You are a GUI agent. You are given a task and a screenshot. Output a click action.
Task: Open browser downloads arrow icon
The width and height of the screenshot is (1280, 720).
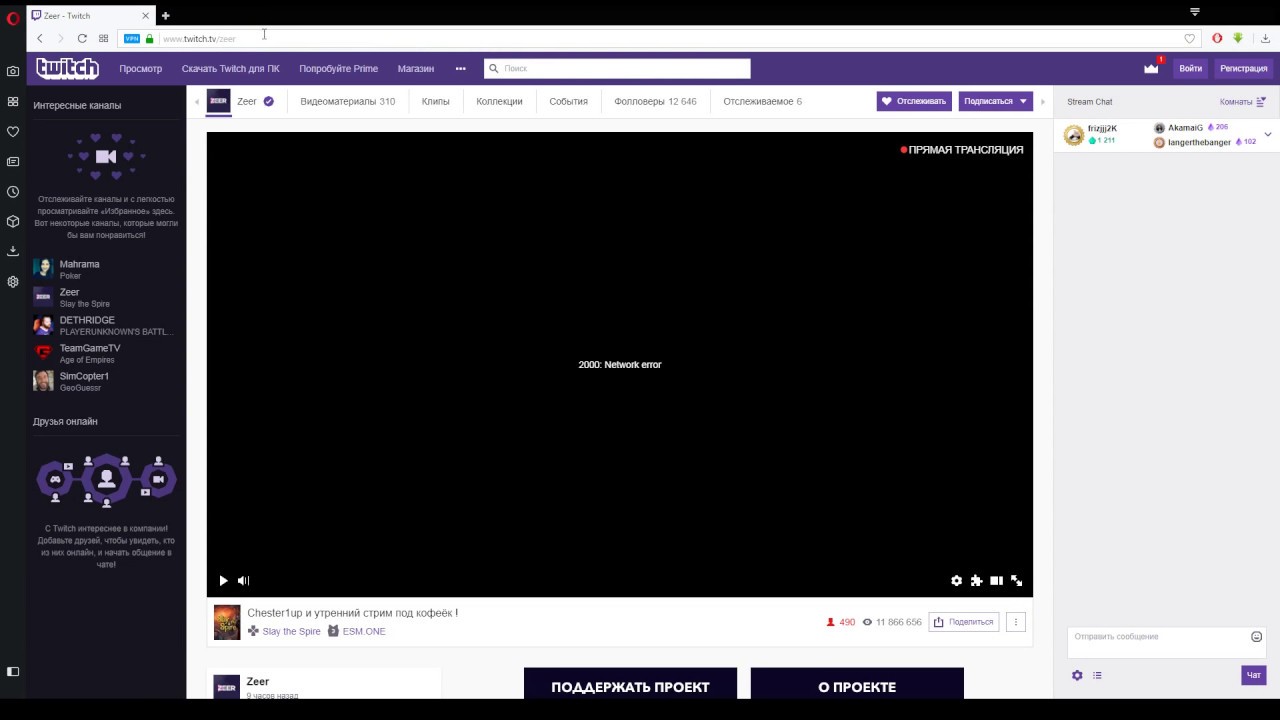(1265, 38)
